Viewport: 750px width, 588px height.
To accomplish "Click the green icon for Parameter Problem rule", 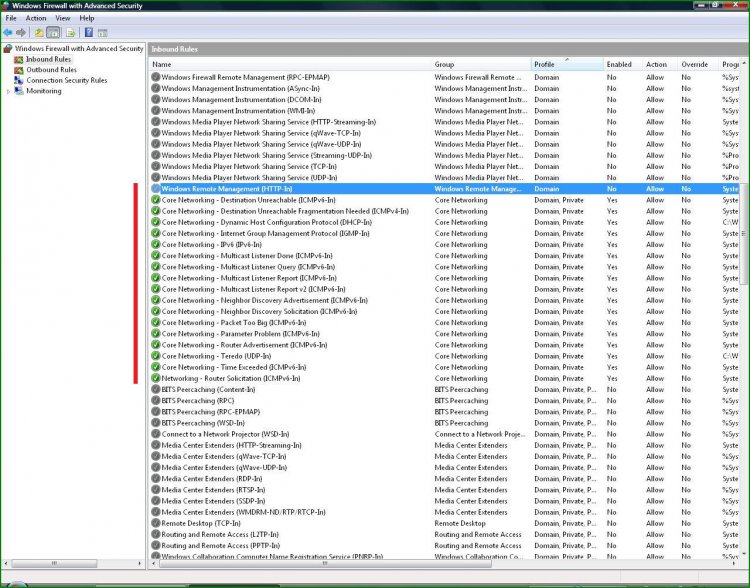I will (x=155, y=334).
